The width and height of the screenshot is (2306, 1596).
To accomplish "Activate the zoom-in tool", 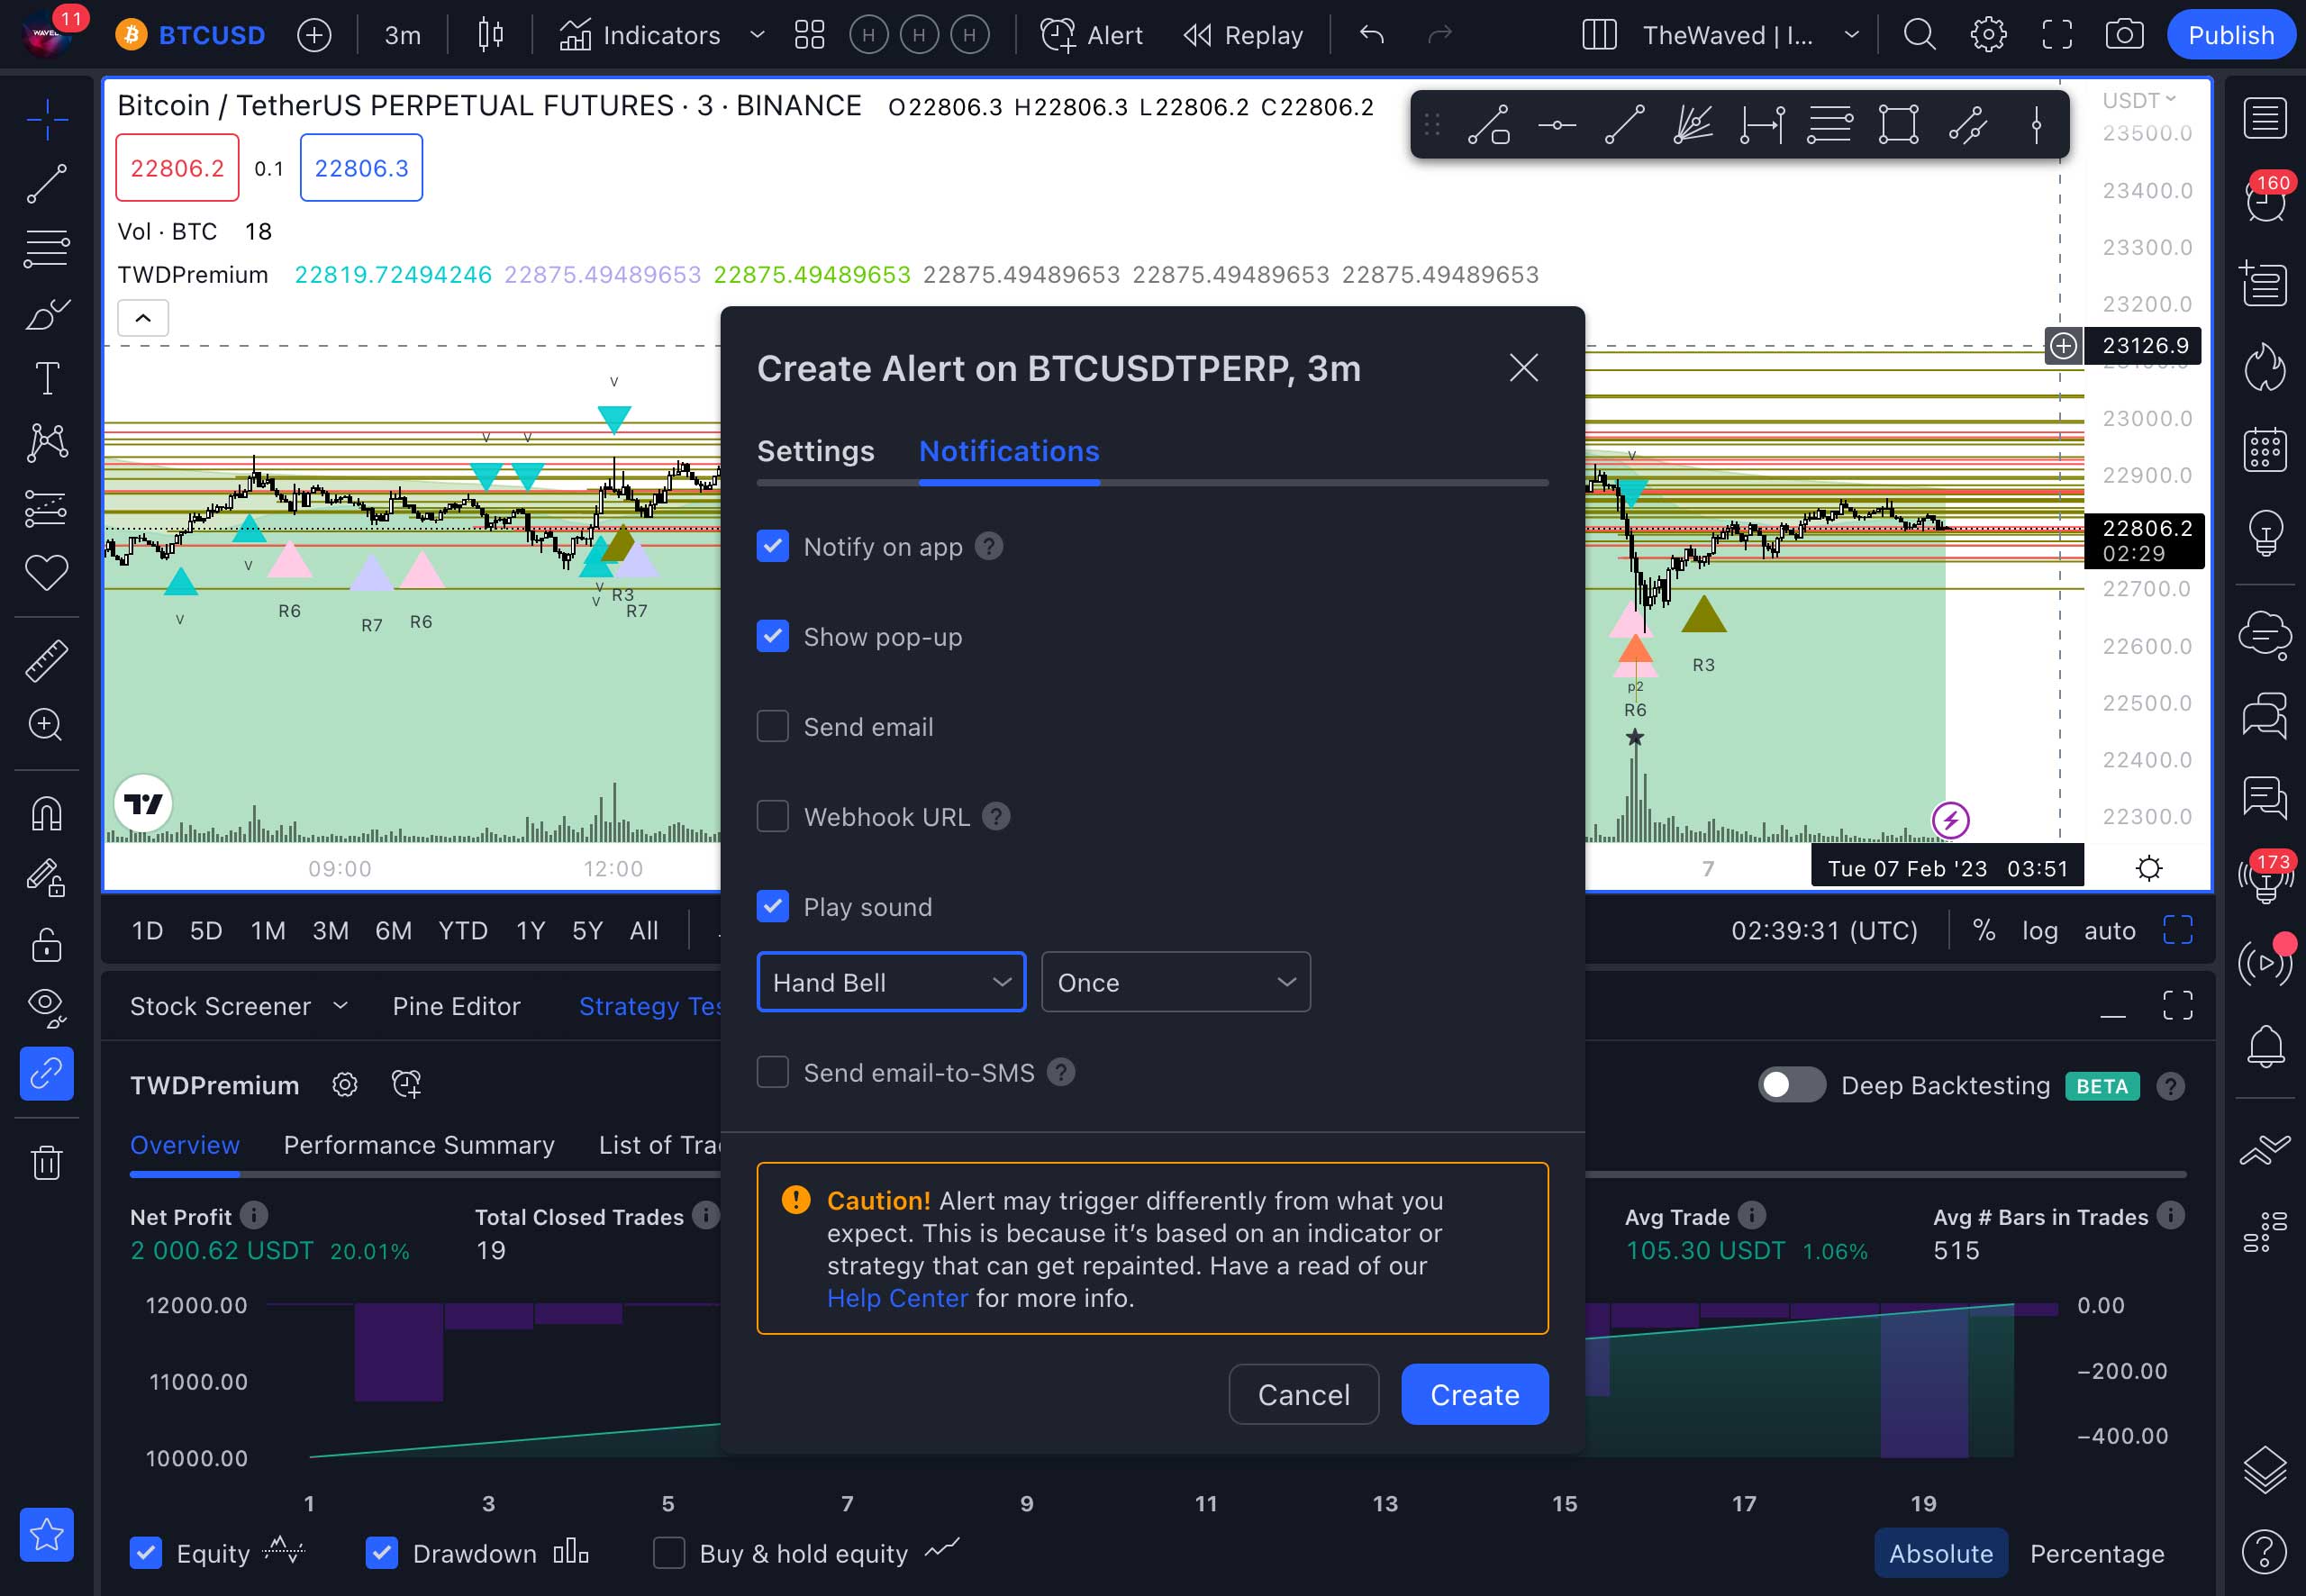I will tap(46, 725).
